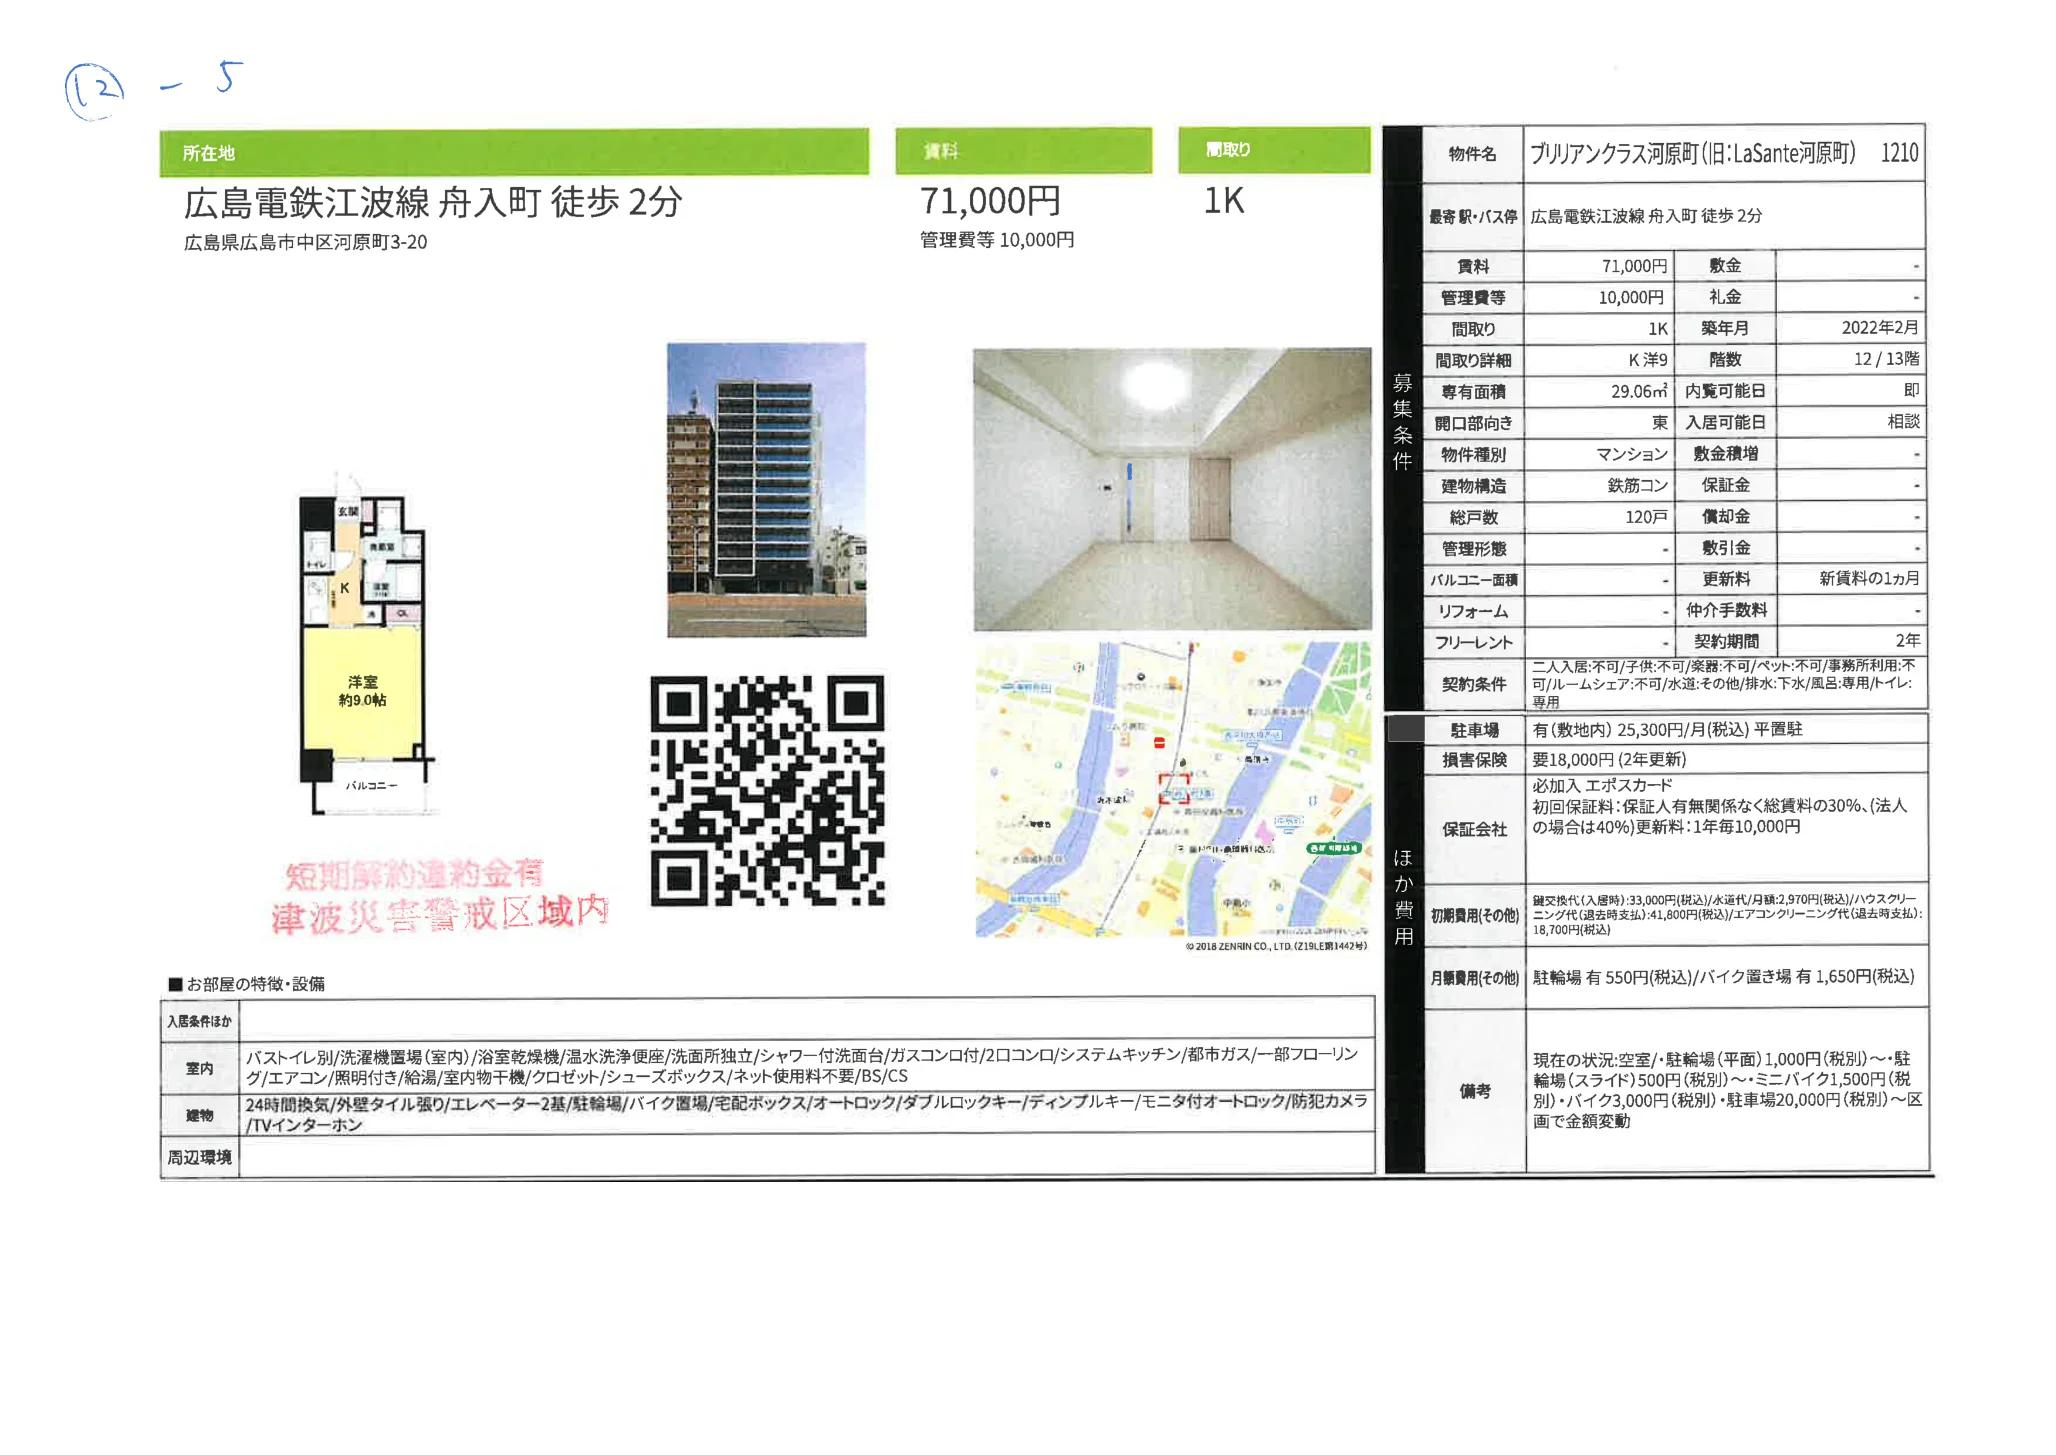Click the address 広島県広島市中区河原町3-20
2056x1455 pixels.
(305, 242)
